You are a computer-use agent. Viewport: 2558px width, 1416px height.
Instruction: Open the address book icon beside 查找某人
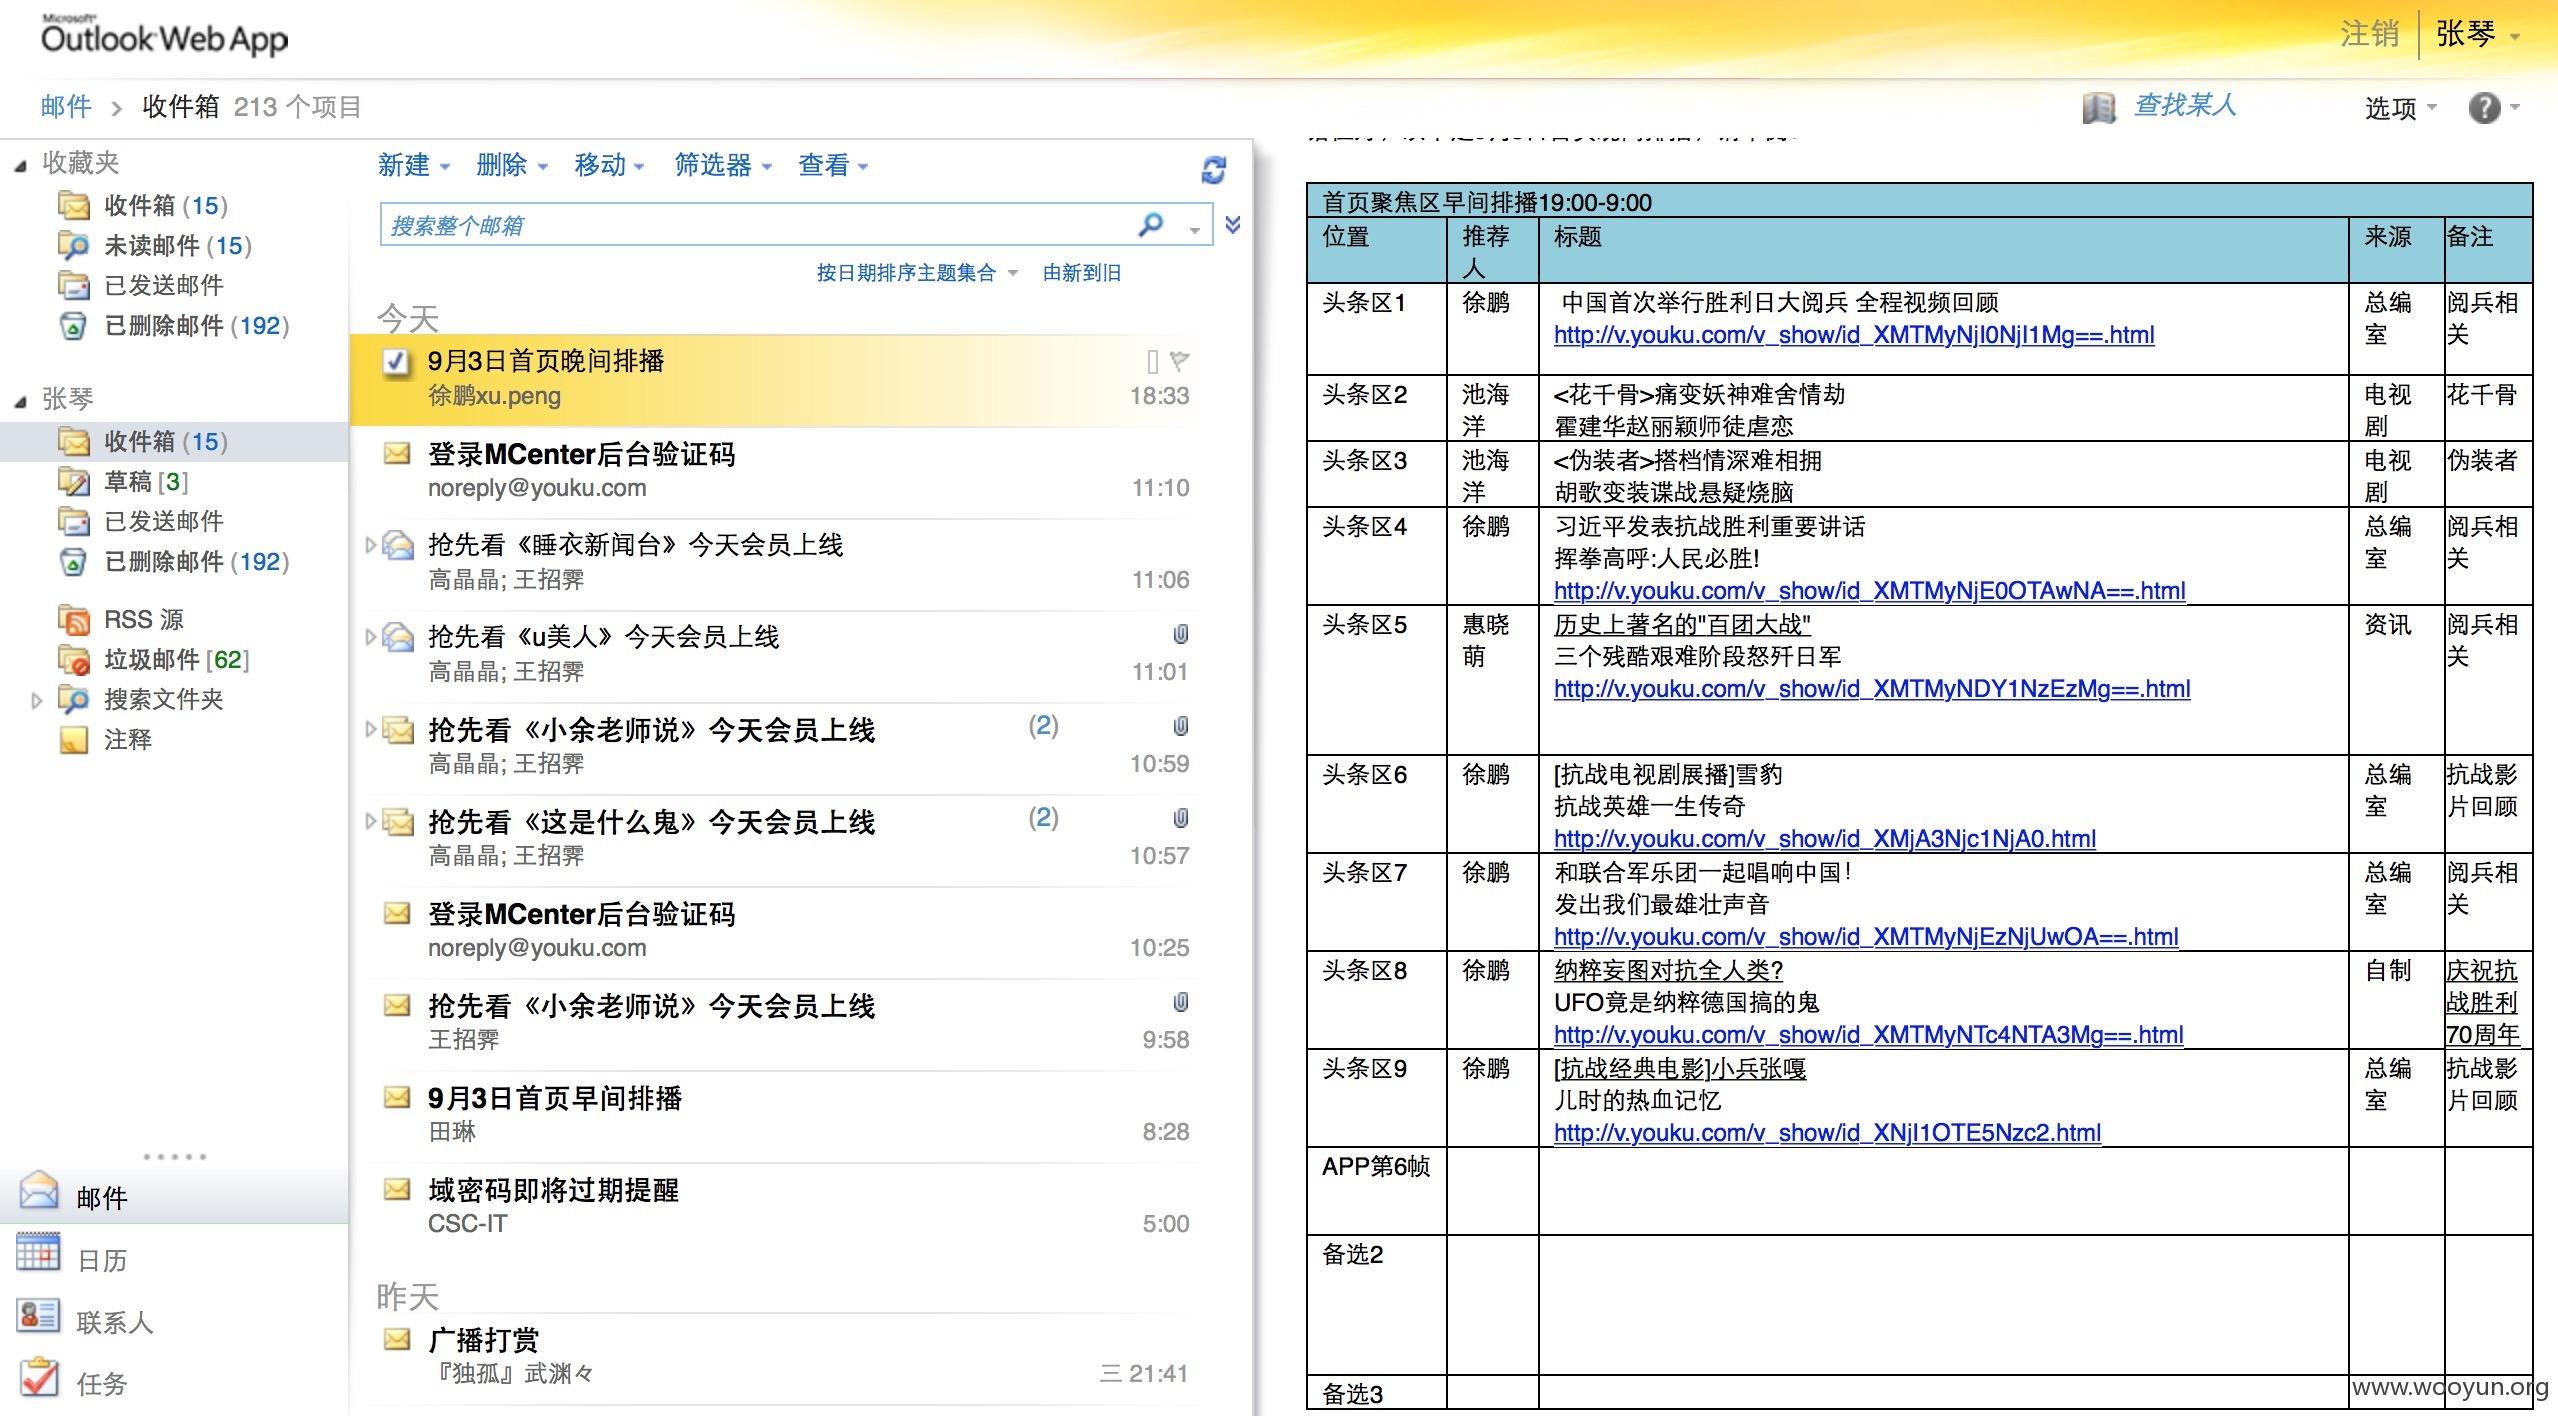coord(2099,107)
